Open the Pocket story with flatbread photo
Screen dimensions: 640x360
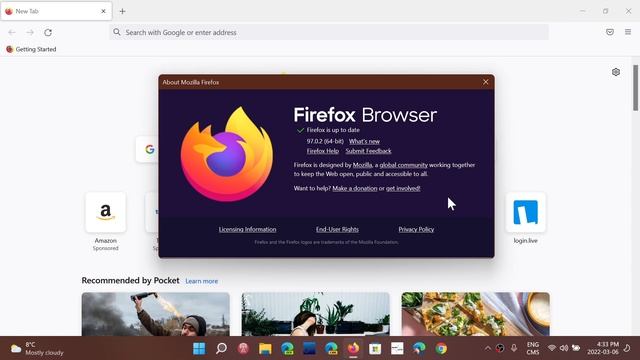(476, 314)
